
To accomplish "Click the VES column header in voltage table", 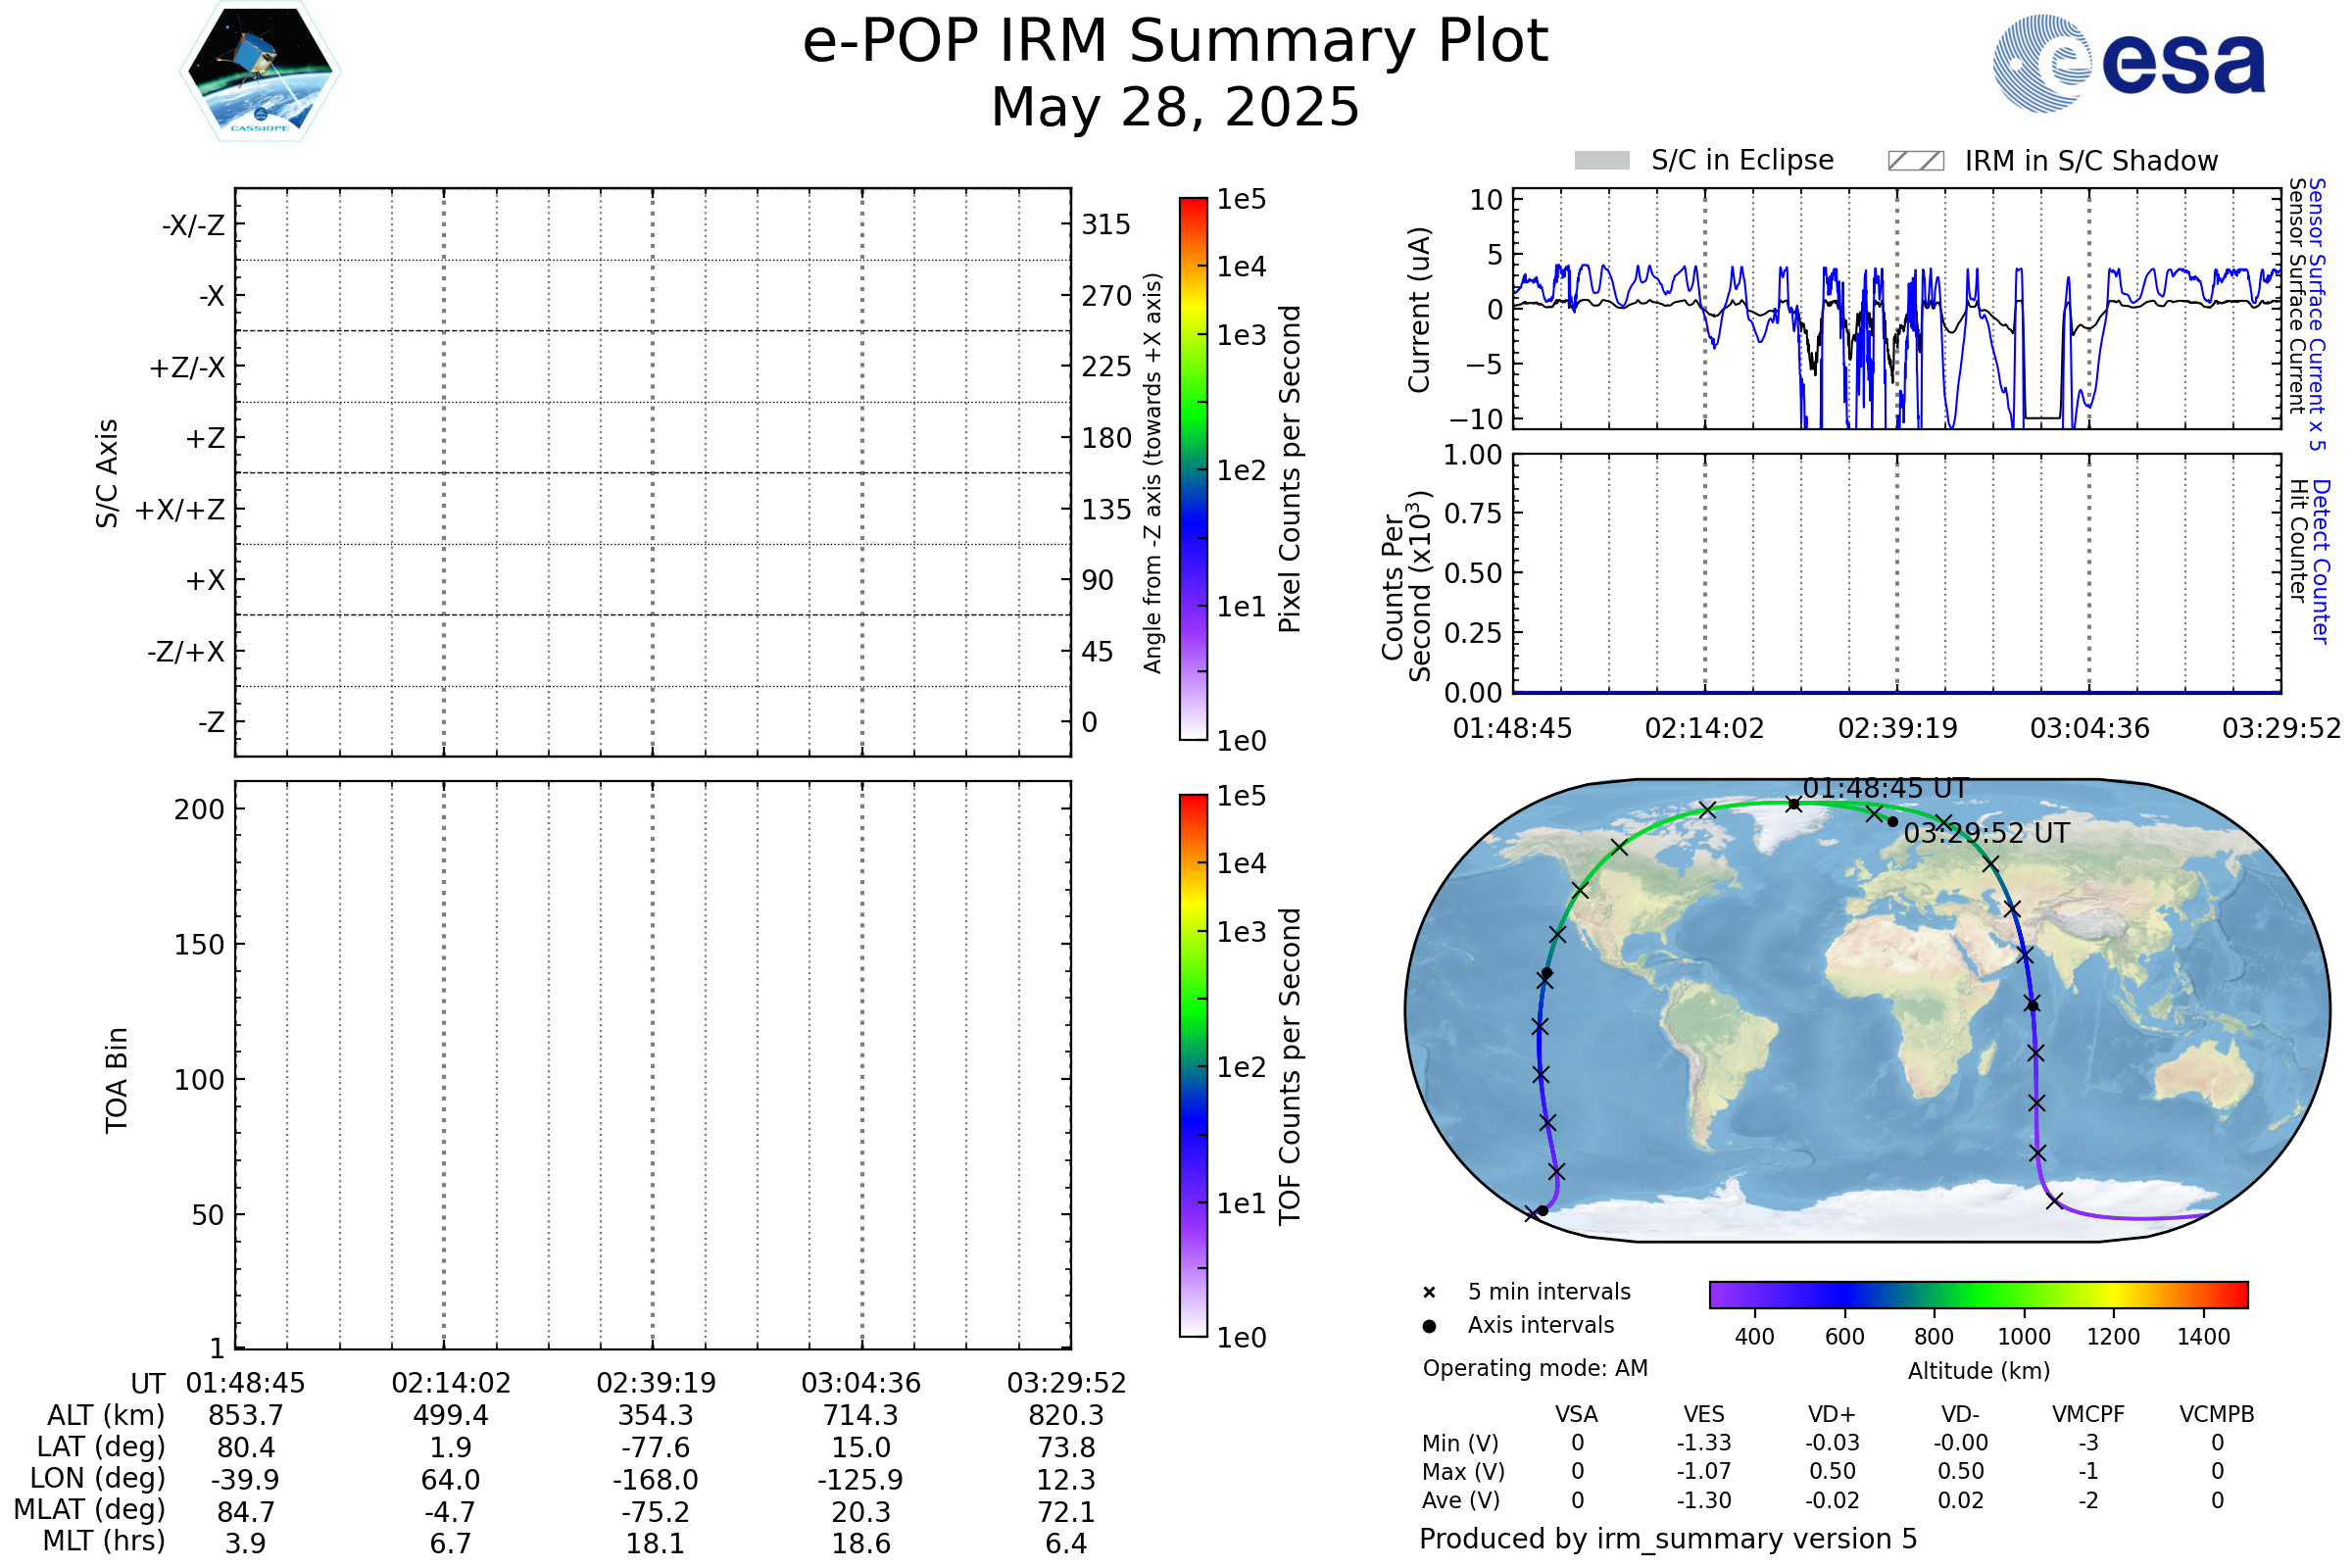I will [x=1704, y=1414].
